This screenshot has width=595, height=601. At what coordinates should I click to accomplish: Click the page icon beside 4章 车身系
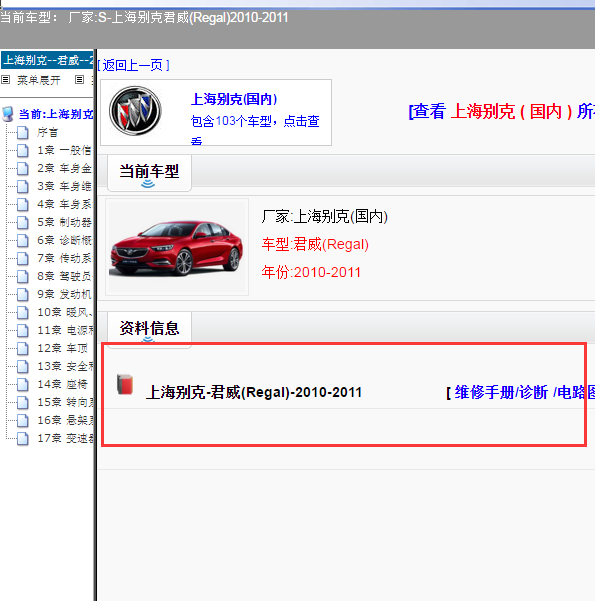[x=23, y=205]
